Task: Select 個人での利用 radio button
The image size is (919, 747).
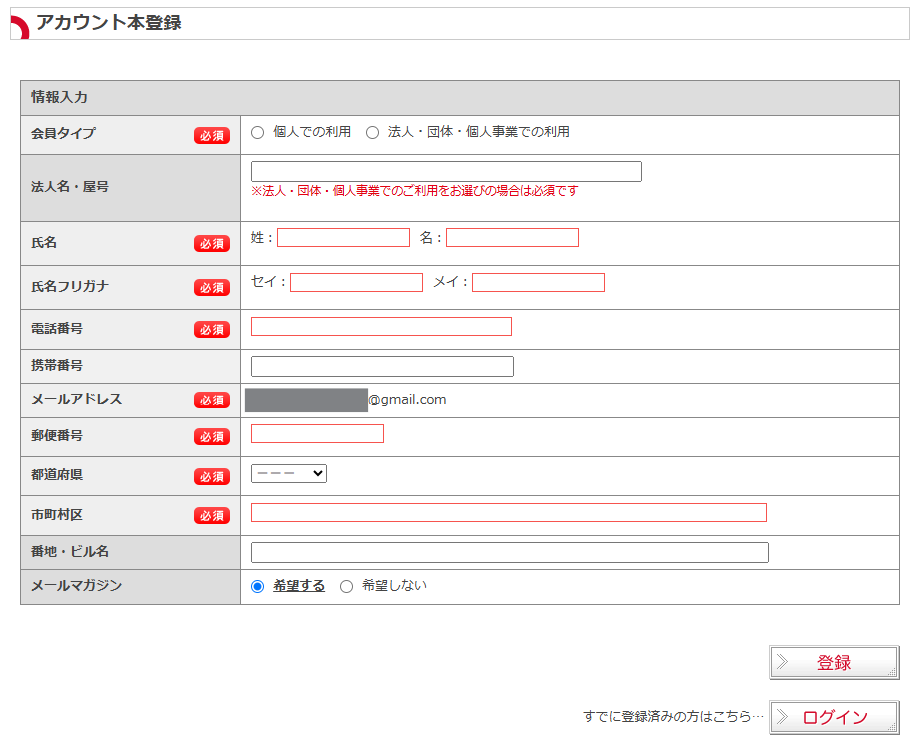Action: tap(257, 132)
